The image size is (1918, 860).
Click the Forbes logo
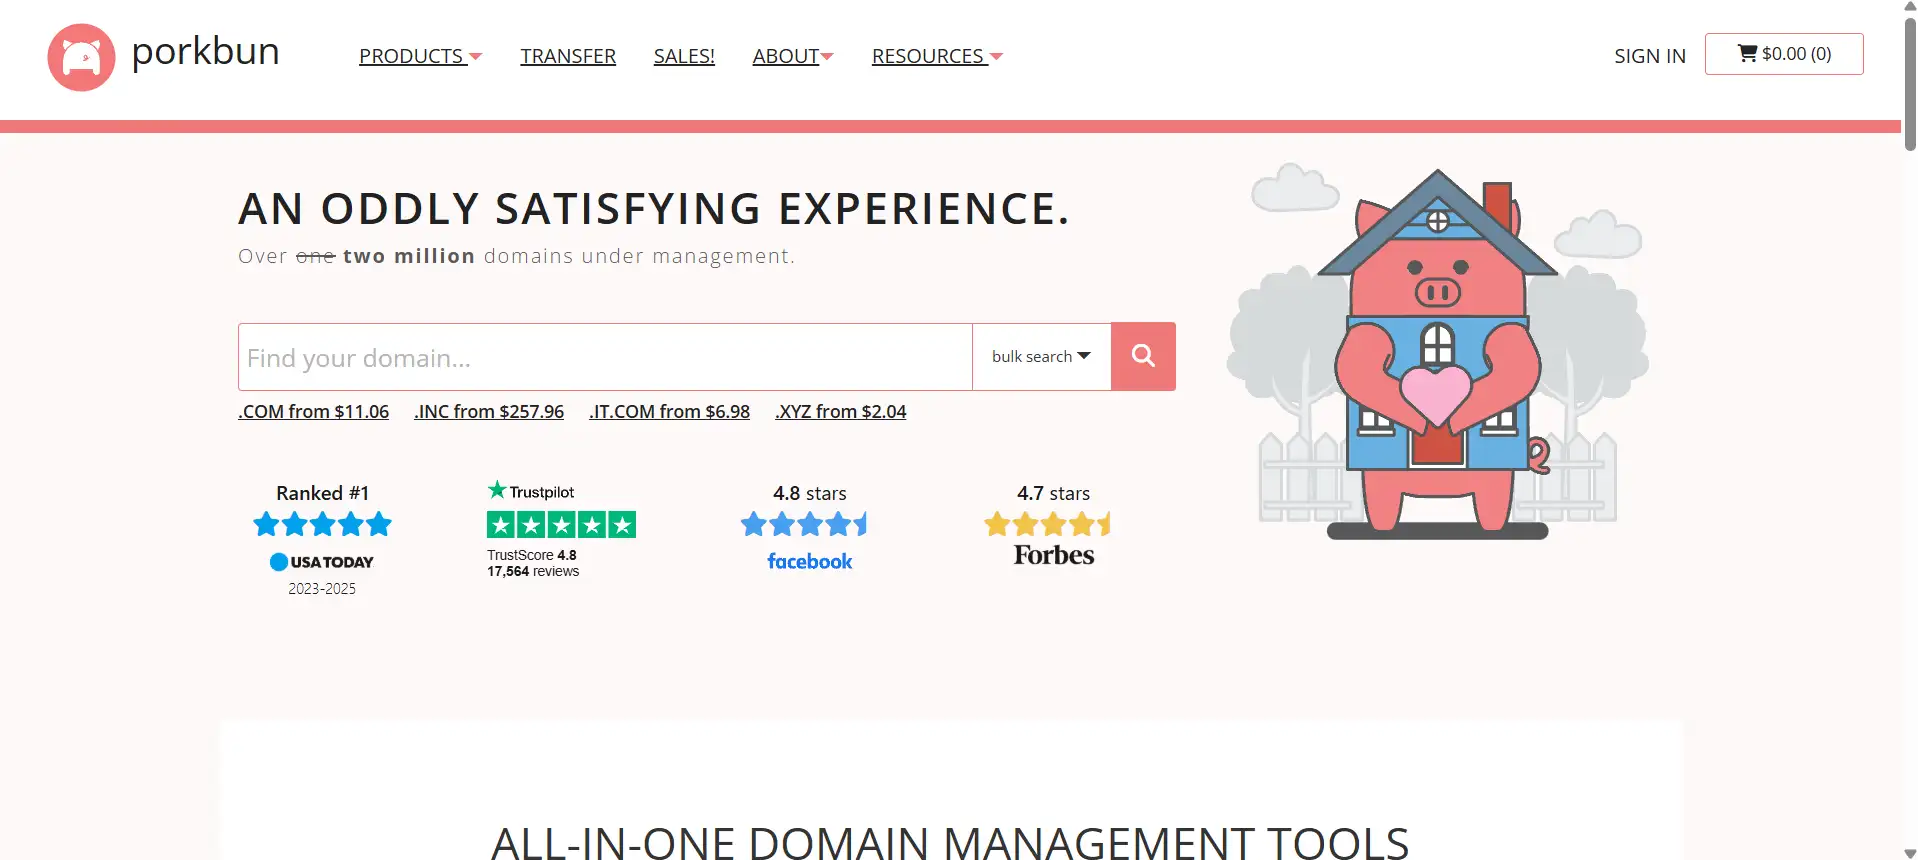1054,555
